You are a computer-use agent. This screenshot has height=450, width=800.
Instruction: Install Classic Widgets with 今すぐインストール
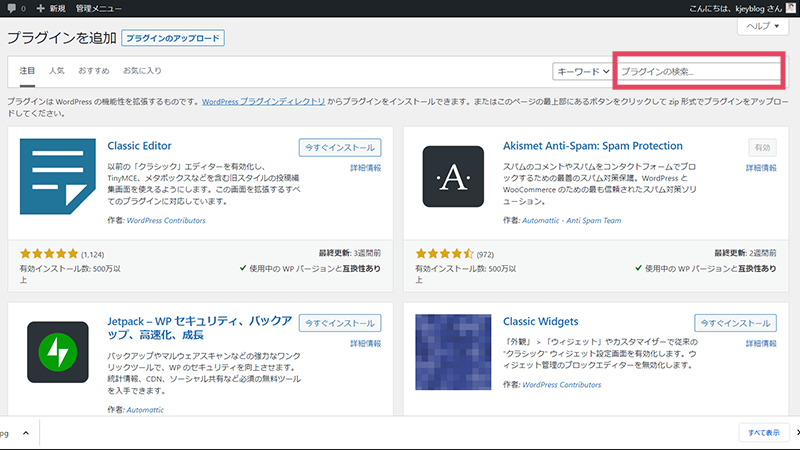tap(735, 323)
